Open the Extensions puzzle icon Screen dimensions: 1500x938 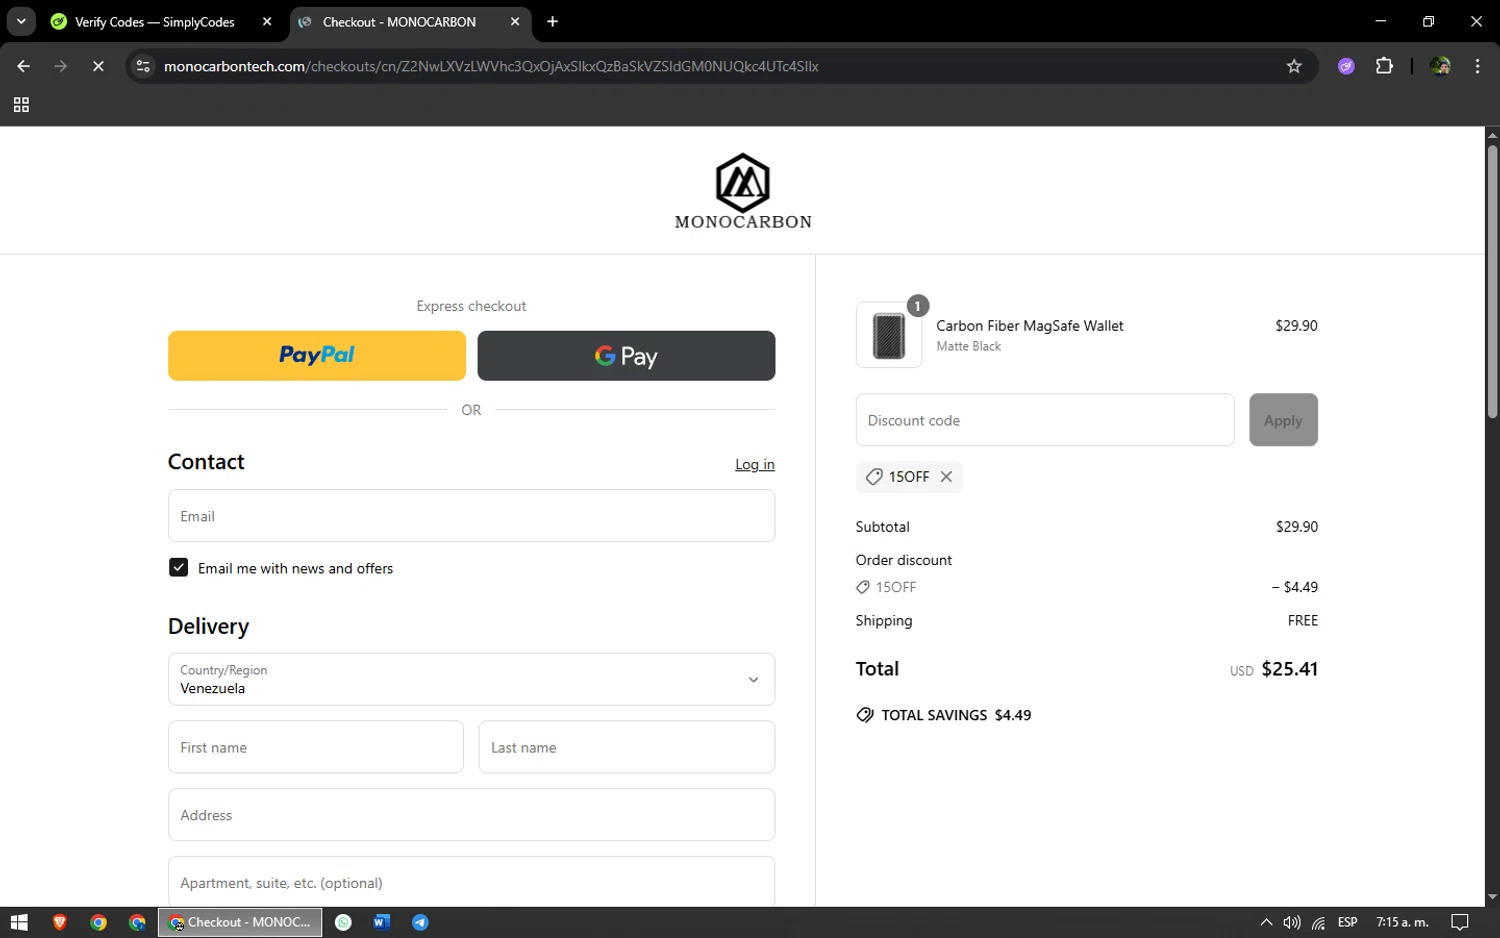click(x=1384, y=66)
